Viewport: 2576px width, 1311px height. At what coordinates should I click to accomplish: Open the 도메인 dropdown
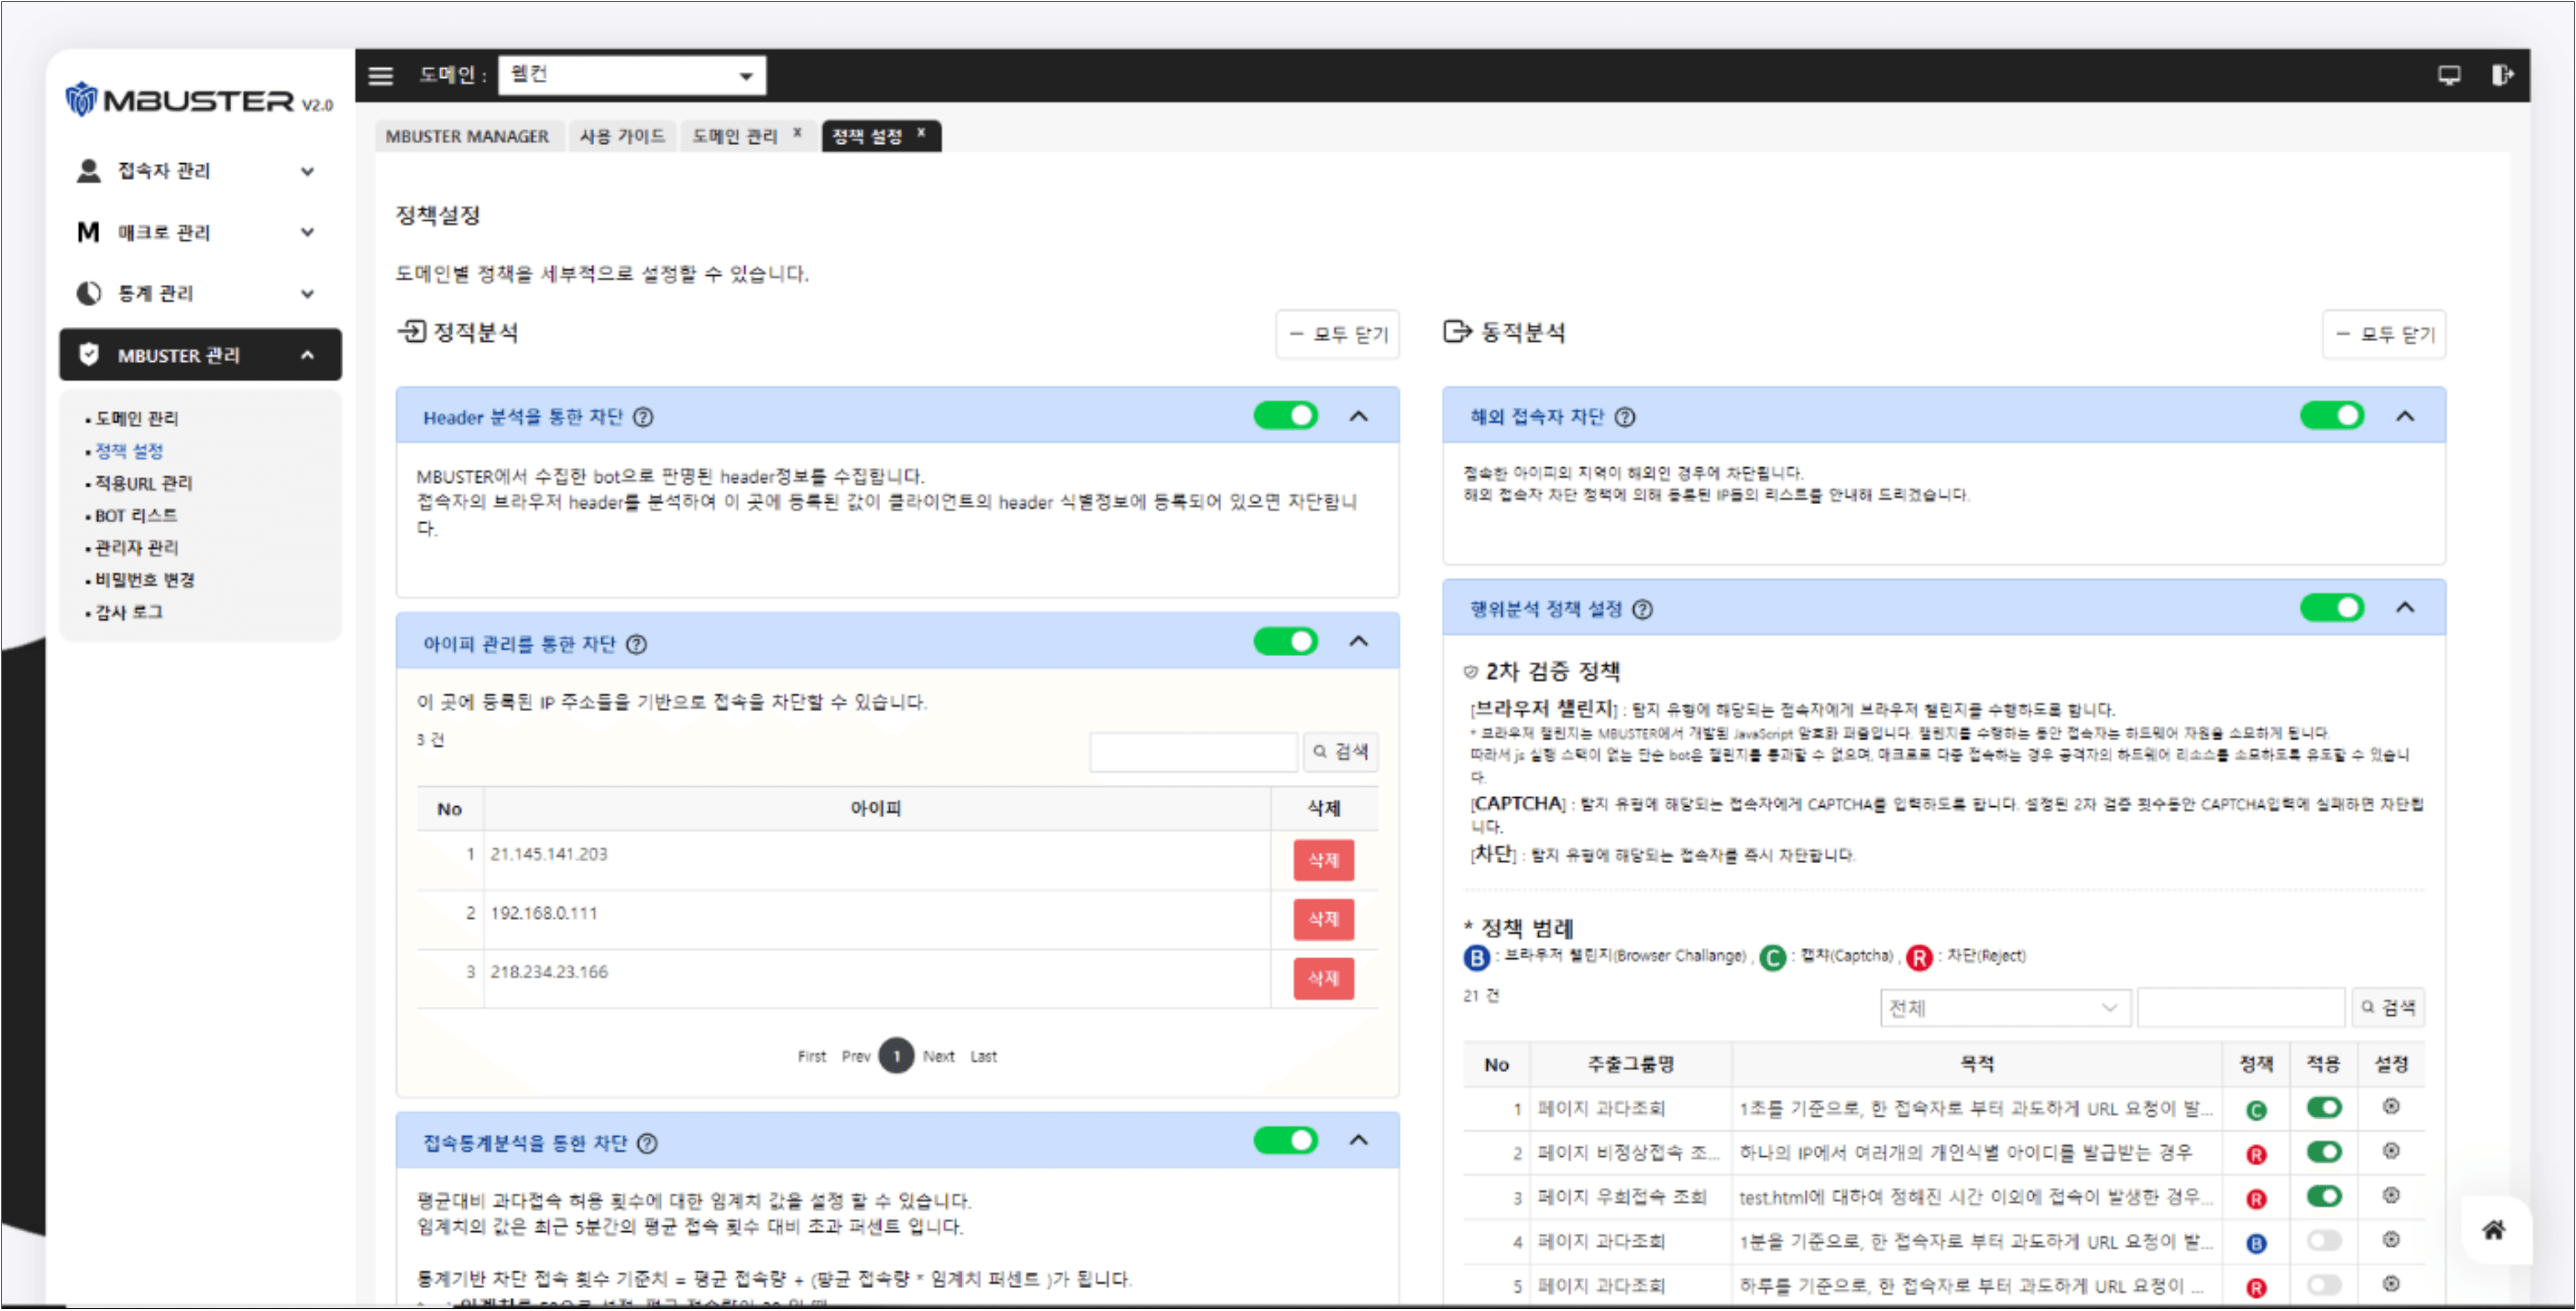632,76
